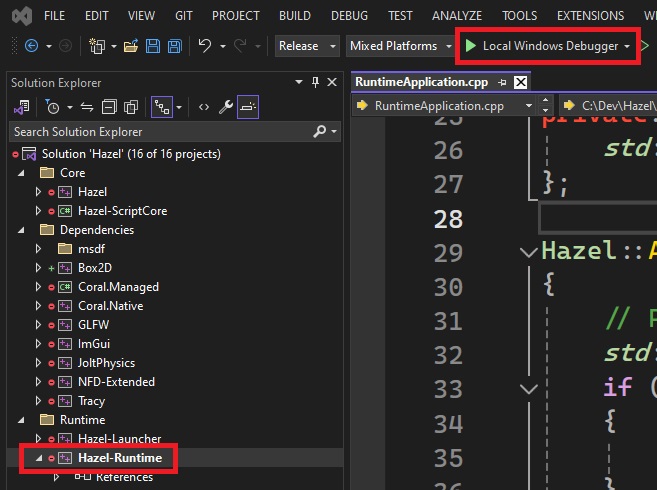Open Solution Explorer window options dropdown
657x490 pixels.
point(299,82)
